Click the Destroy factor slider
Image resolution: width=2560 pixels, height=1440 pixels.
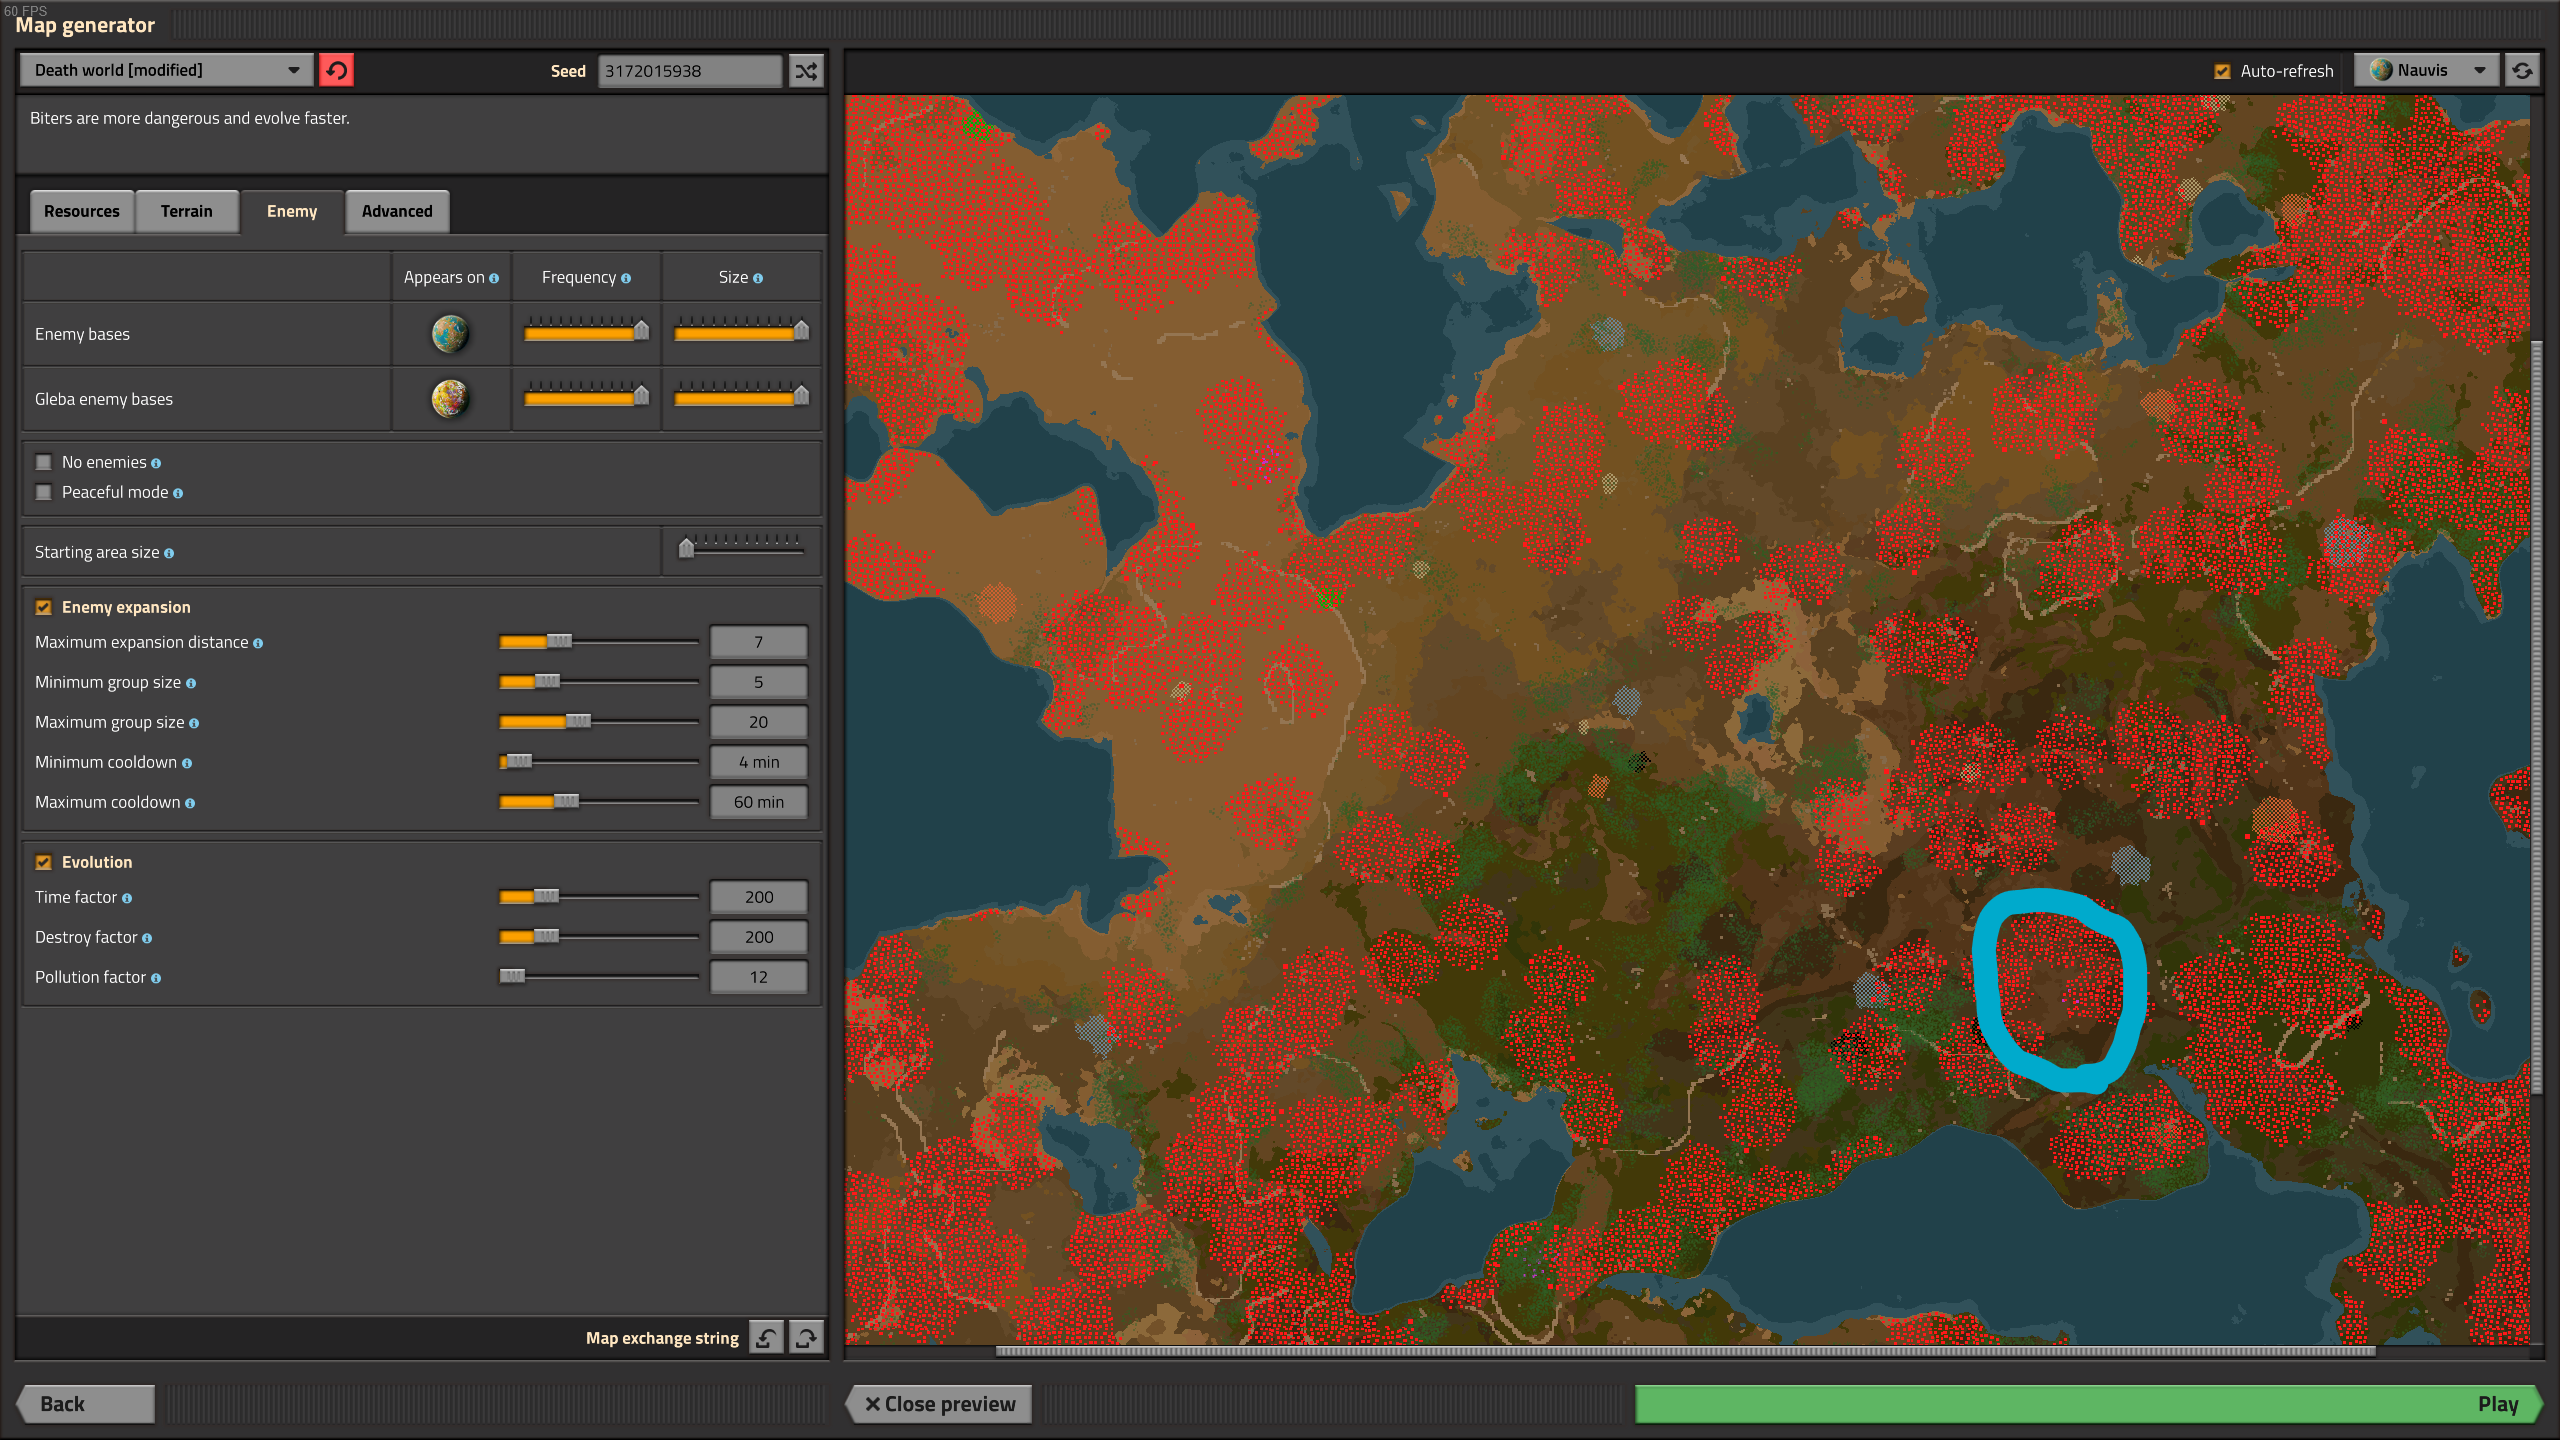(599, 936)
